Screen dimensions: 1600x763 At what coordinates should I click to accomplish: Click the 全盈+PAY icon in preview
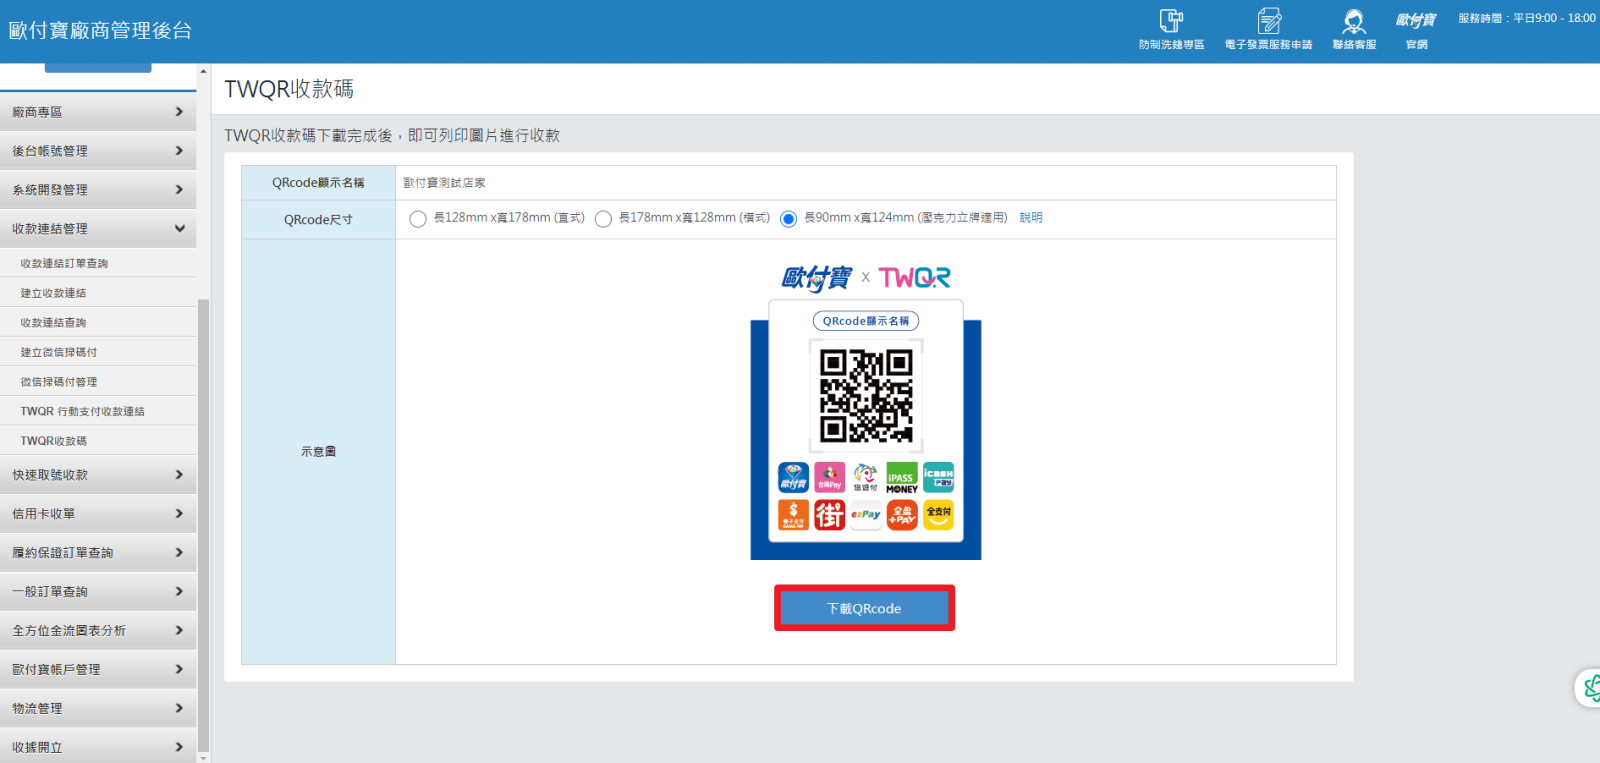pyautogui.click(x=901, y=515)
